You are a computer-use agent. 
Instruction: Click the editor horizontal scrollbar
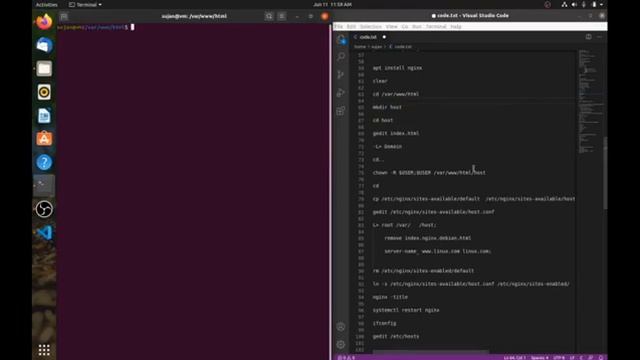point(431,351)
